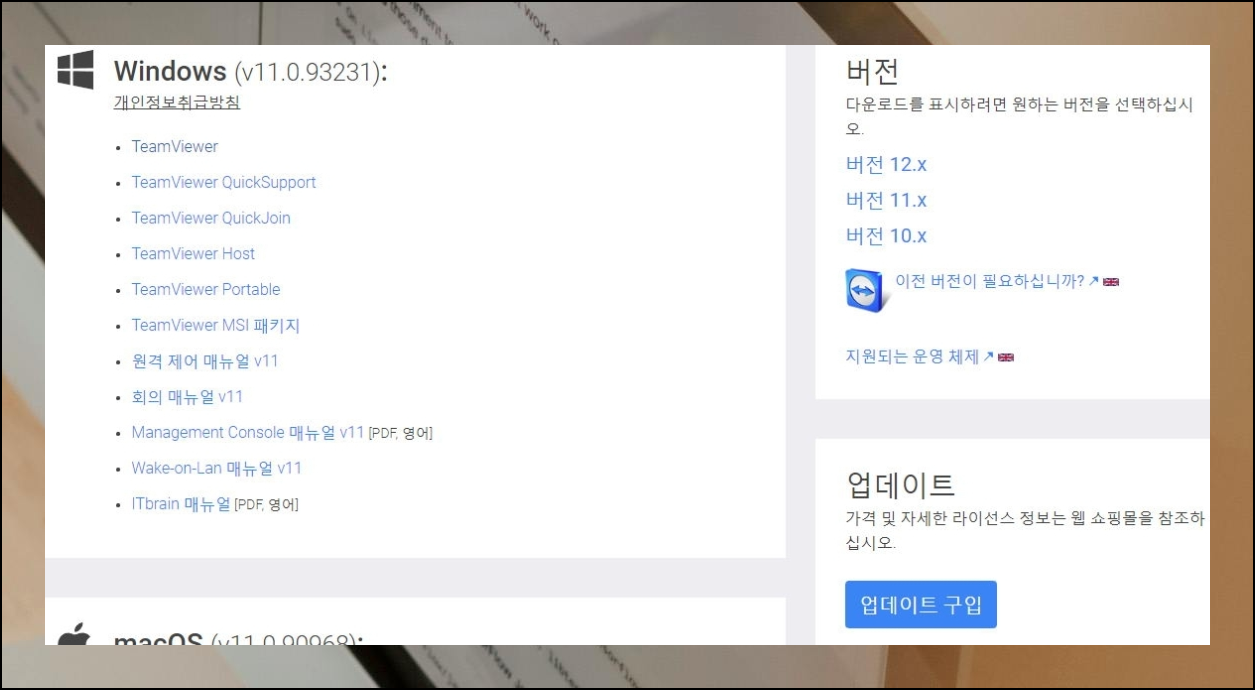Screen dimensions: 1255x690
Task: Open the 개인정보취급방침 link
Action: [177, 102]
